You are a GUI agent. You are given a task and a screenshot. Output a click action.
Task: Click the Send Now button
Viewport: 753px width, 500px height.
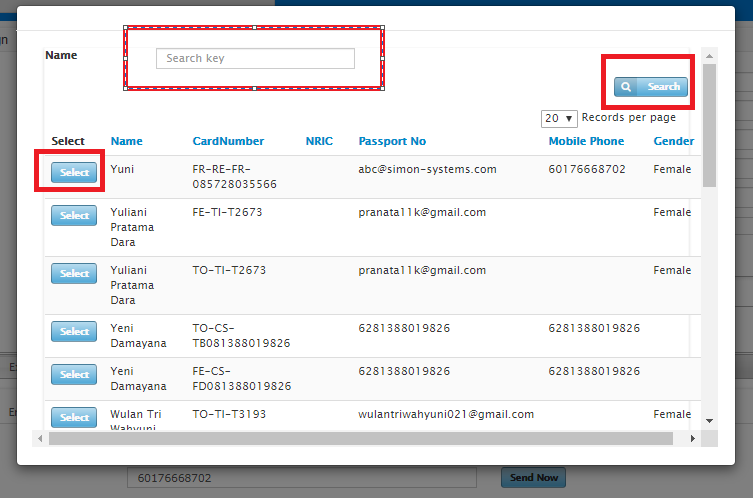533,478
